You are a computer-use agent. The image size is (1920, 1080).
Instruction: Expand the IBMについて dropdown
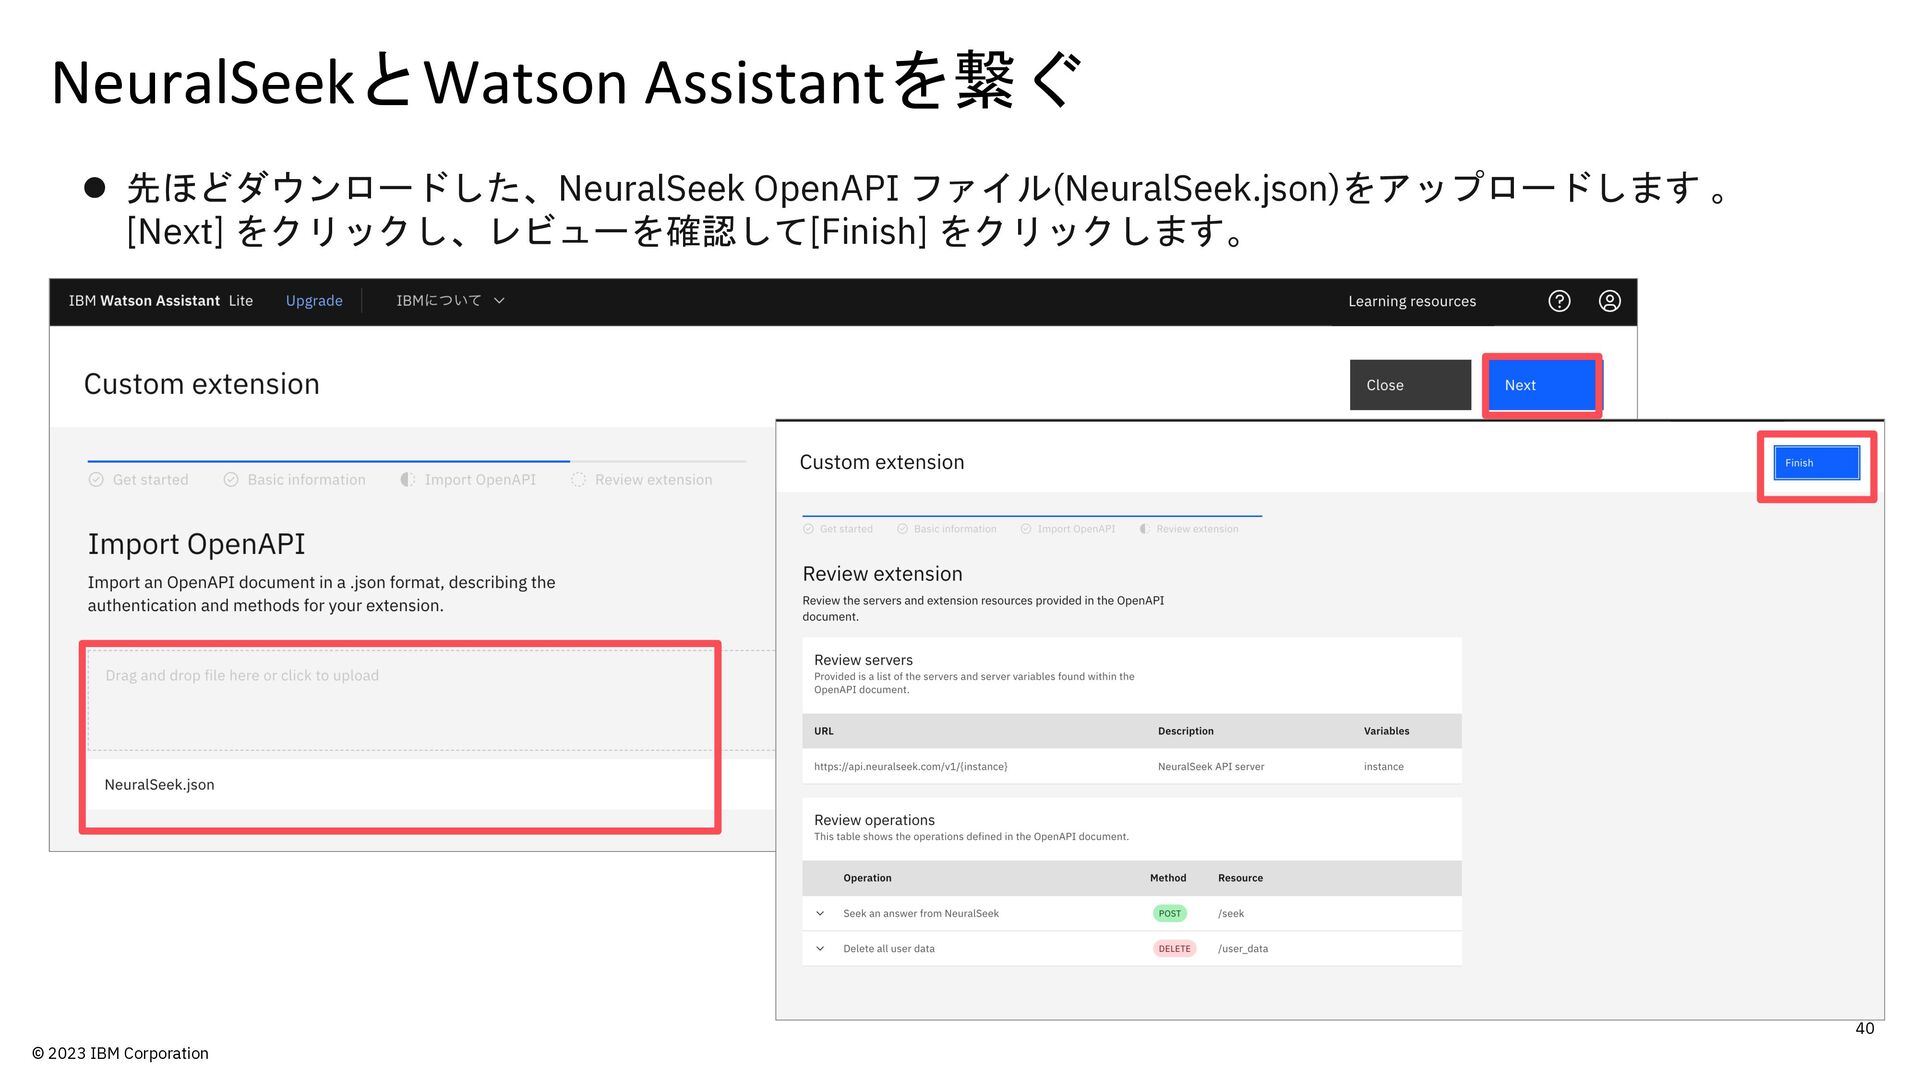tap(450, 301)
